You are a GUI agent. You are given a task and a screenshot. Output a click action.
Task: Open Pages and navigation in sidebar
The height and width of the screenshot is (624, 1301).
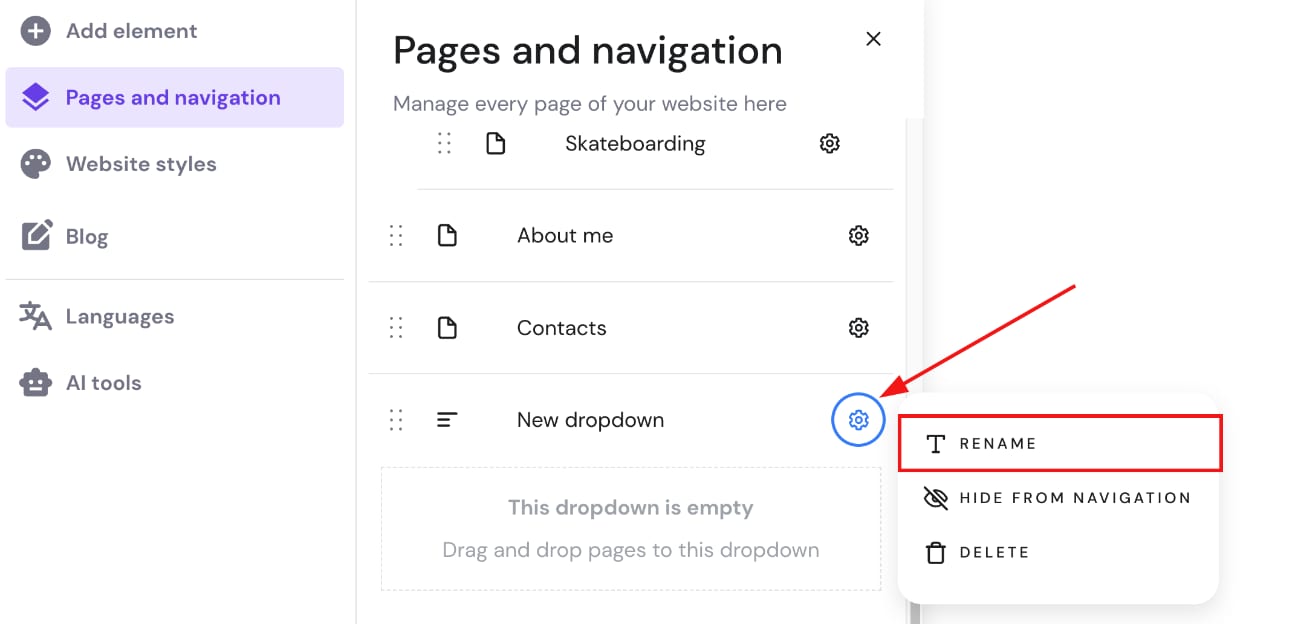173,98
